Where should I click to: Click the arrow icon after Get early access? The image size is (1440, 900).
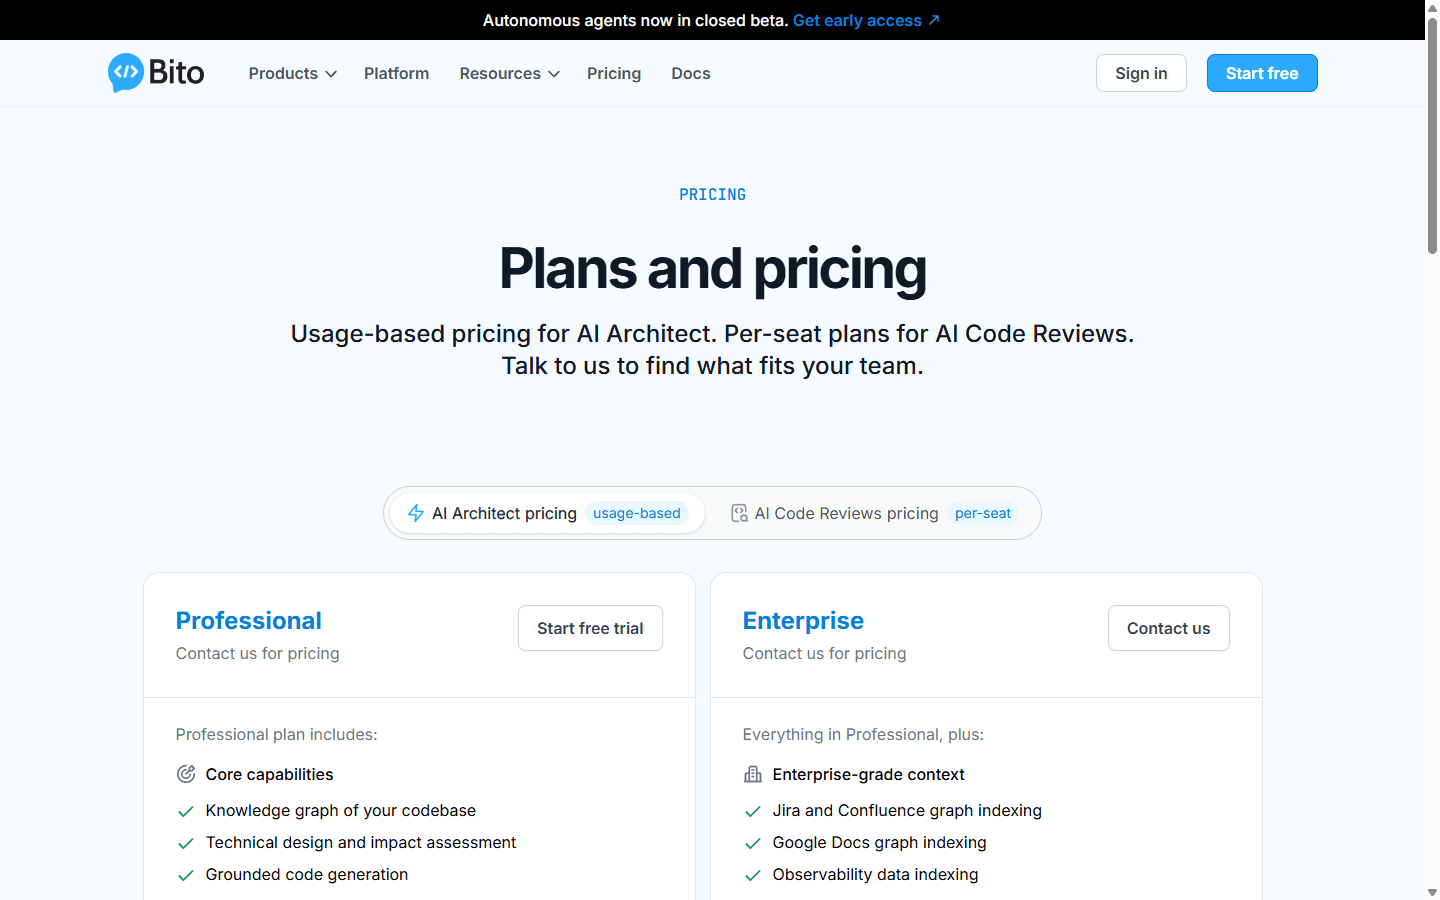[x=934, y=20]
